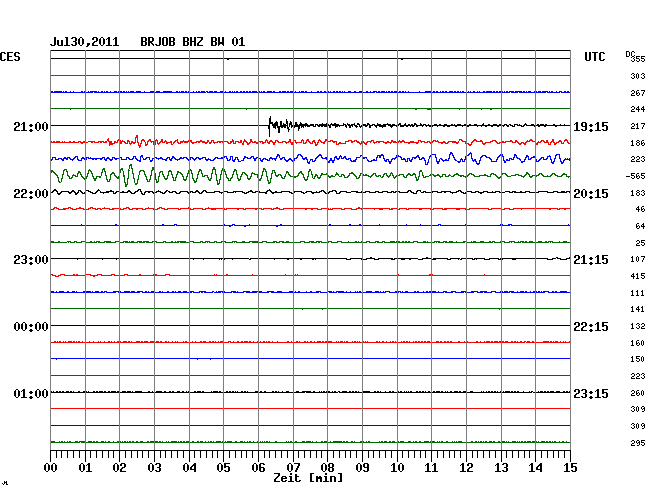Click minute-axis tick label 03
This screenshot has height=494, width=650.
coord(154,468)
